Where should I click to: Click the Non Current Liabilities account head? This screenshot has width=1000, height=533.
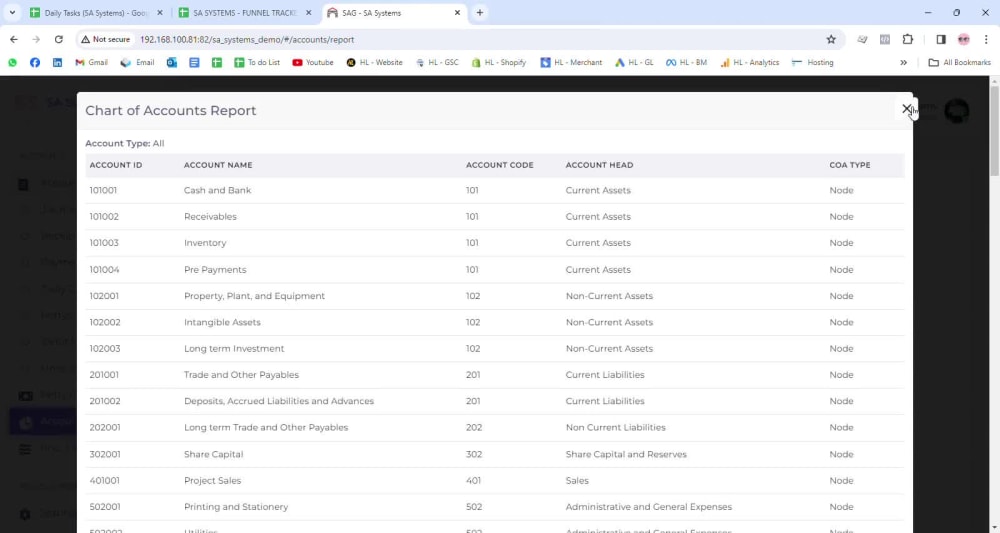tap(615, 427)
